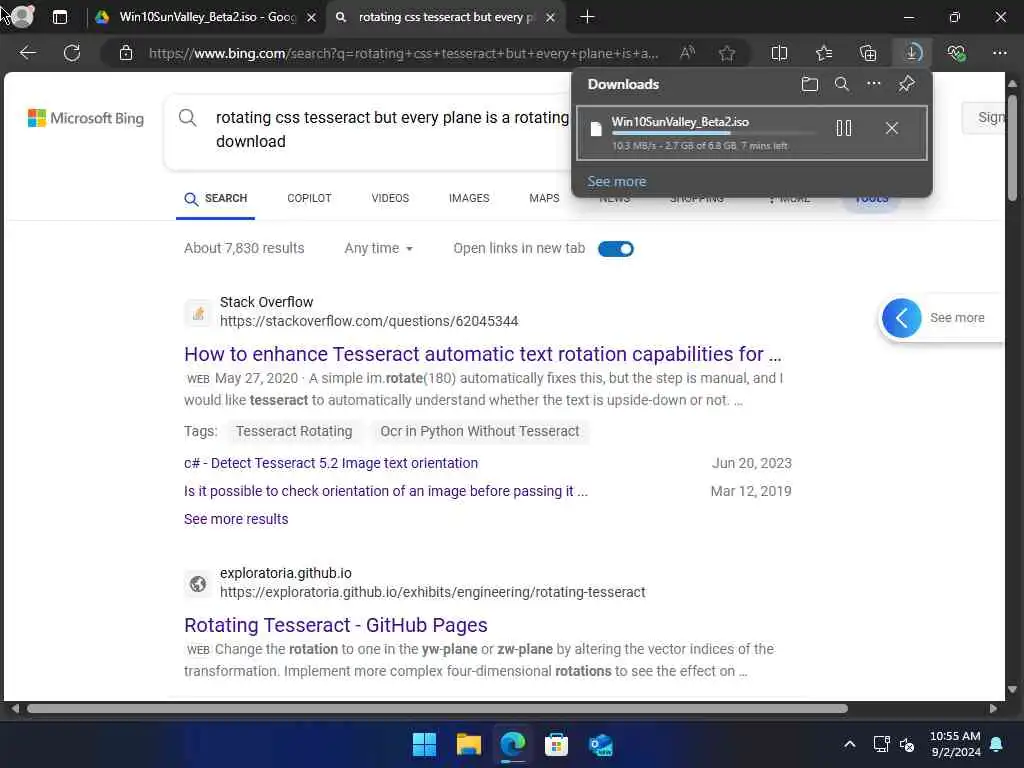
Task: Open Rotating Tesseract - GitHub Pages result
Action: point(336,625)
